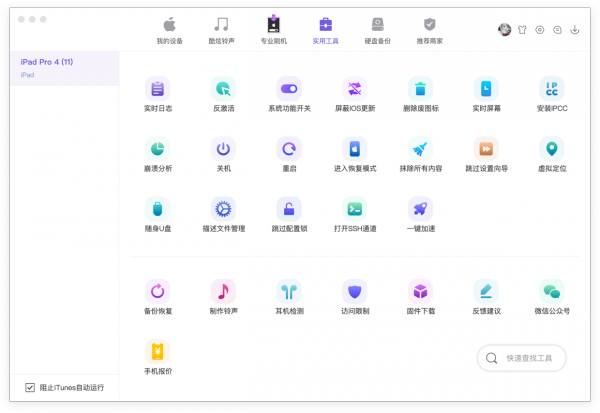Switch to 我的设备 My Device tab

[x=170, y=31]
